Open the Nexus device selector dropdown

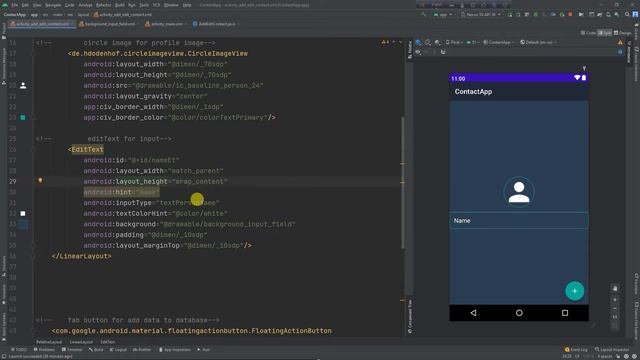tap(481, 14)
